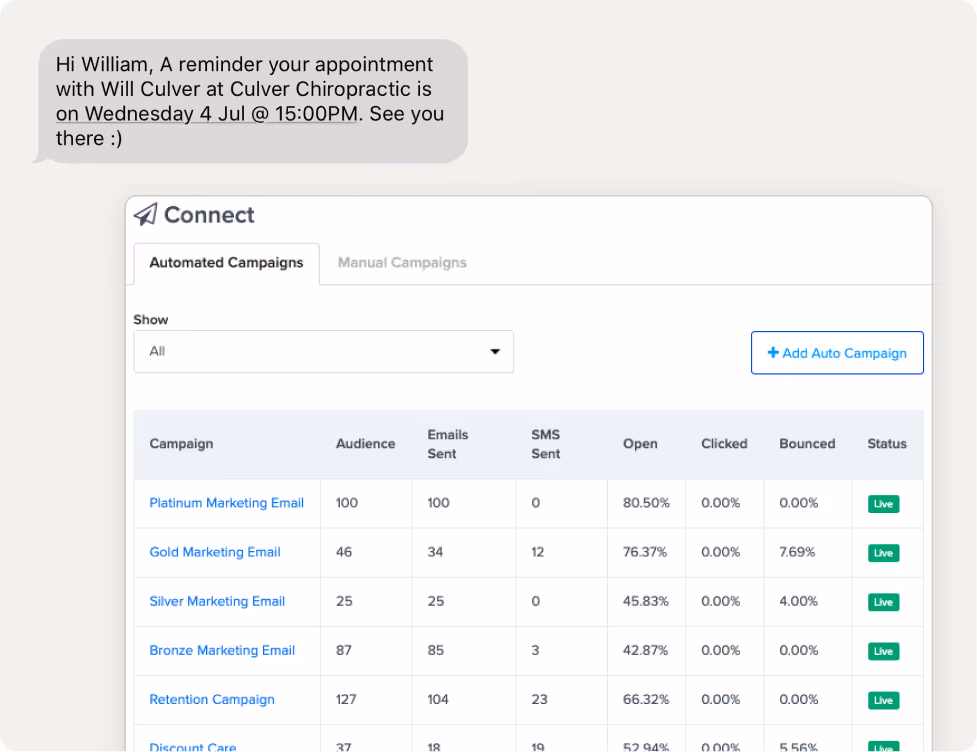Viewport: 977px width, 752px height.
Task: Click the emails sent value 85
Action: [x=436, y=650]
